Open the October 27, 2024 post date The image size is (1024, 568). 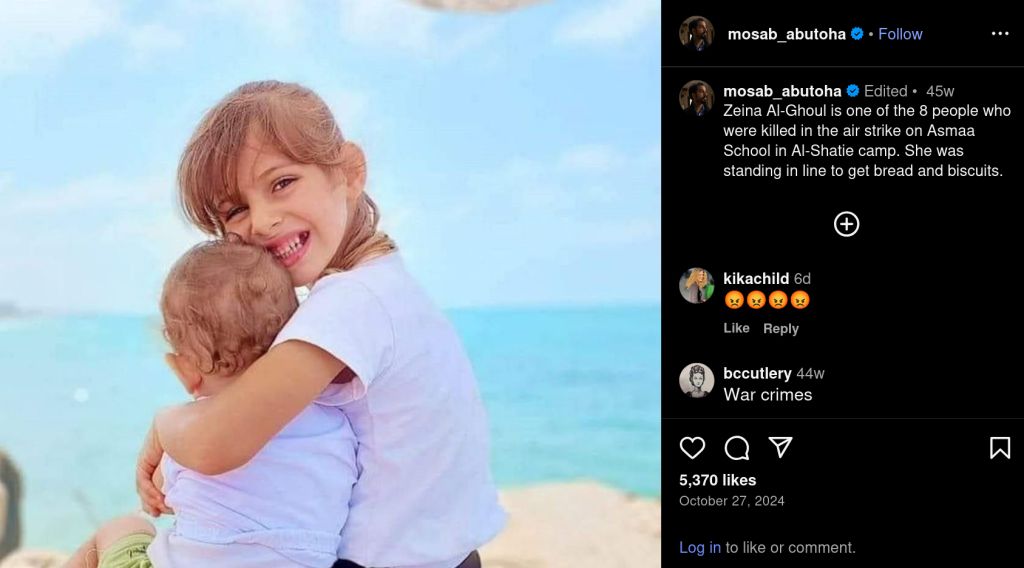[x=731, y=501]
